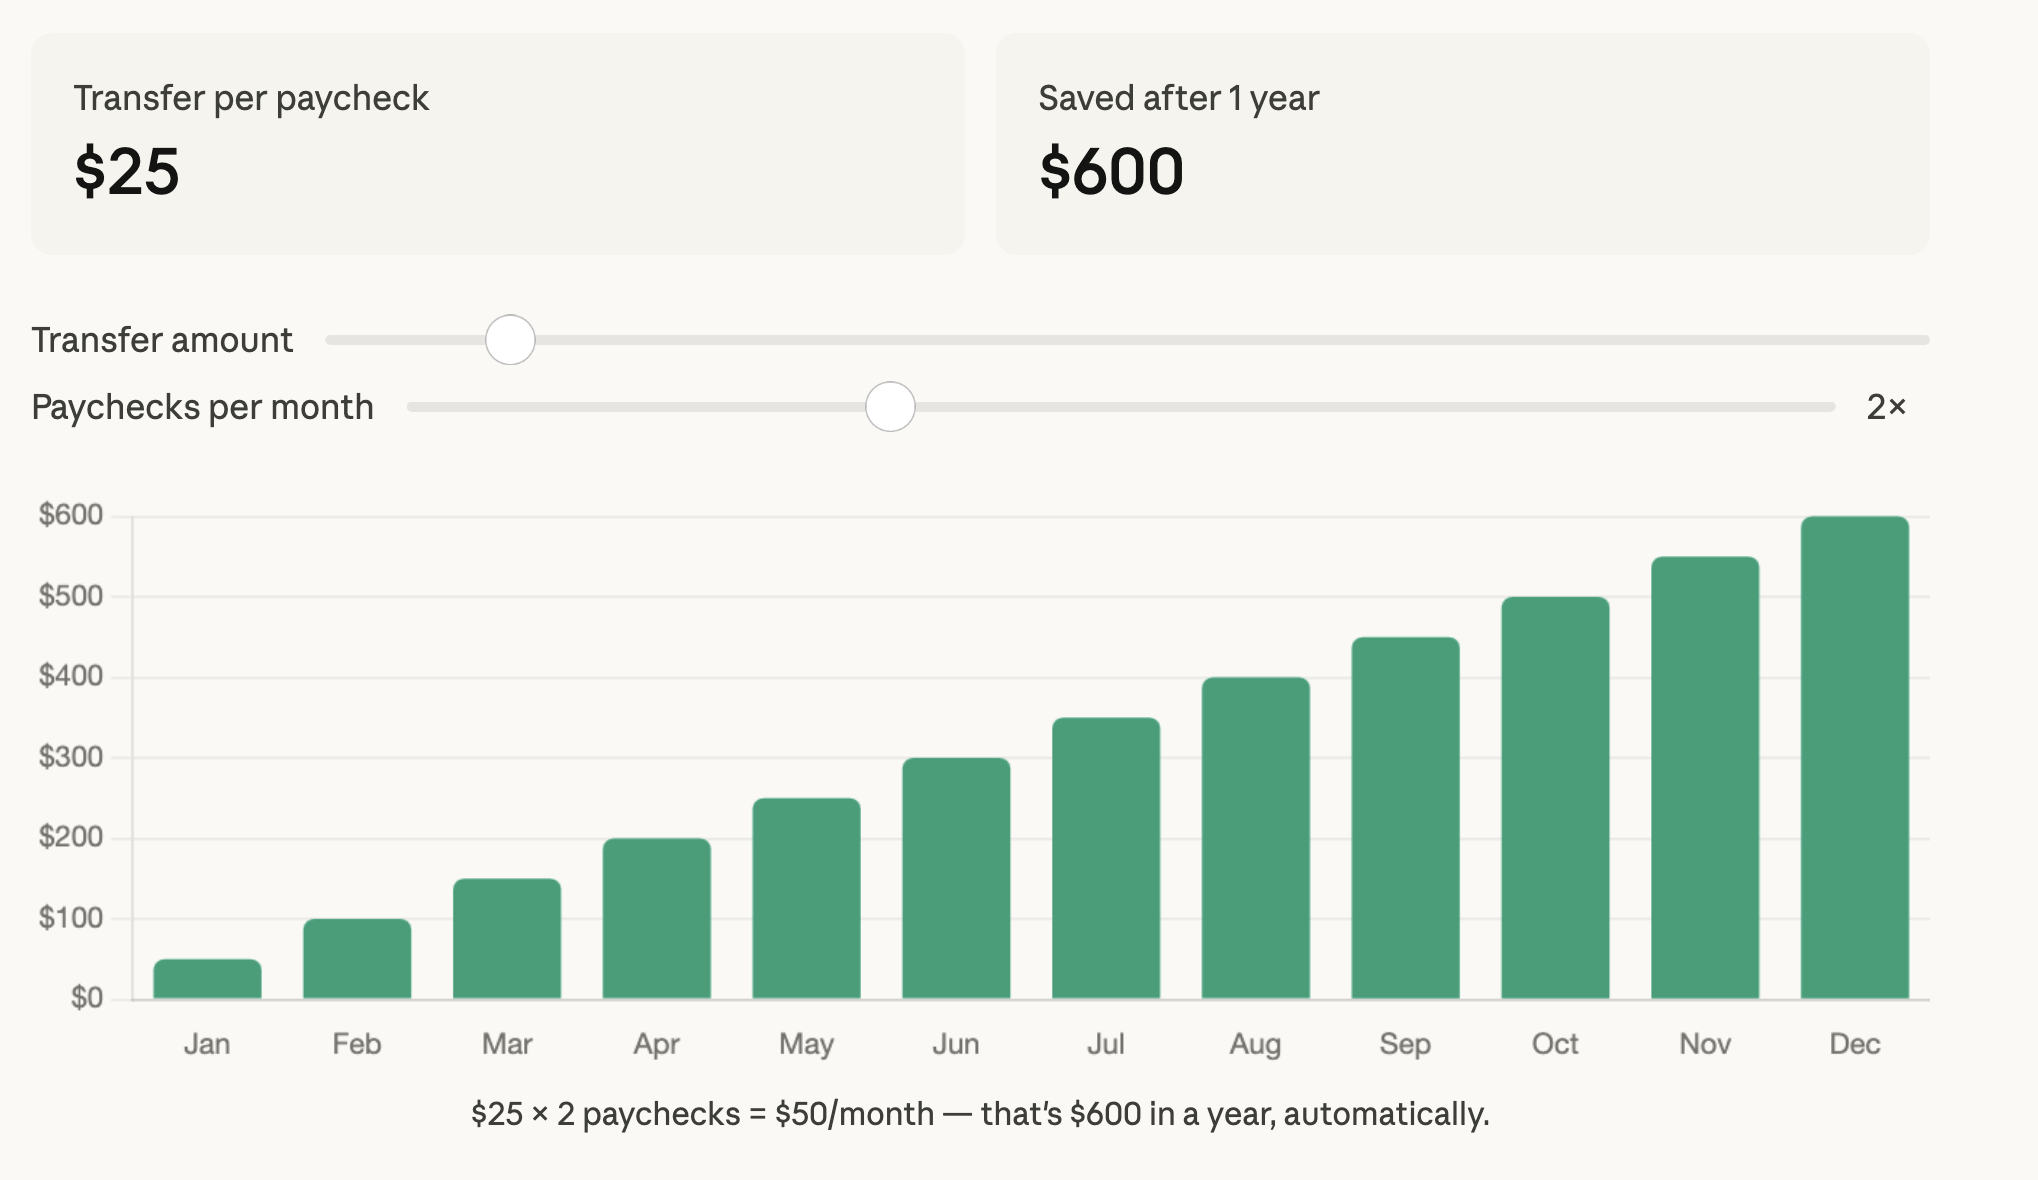Click the $600 savings total
Viewport: 2038px width, 1180px height.
tap(1111, 172)
